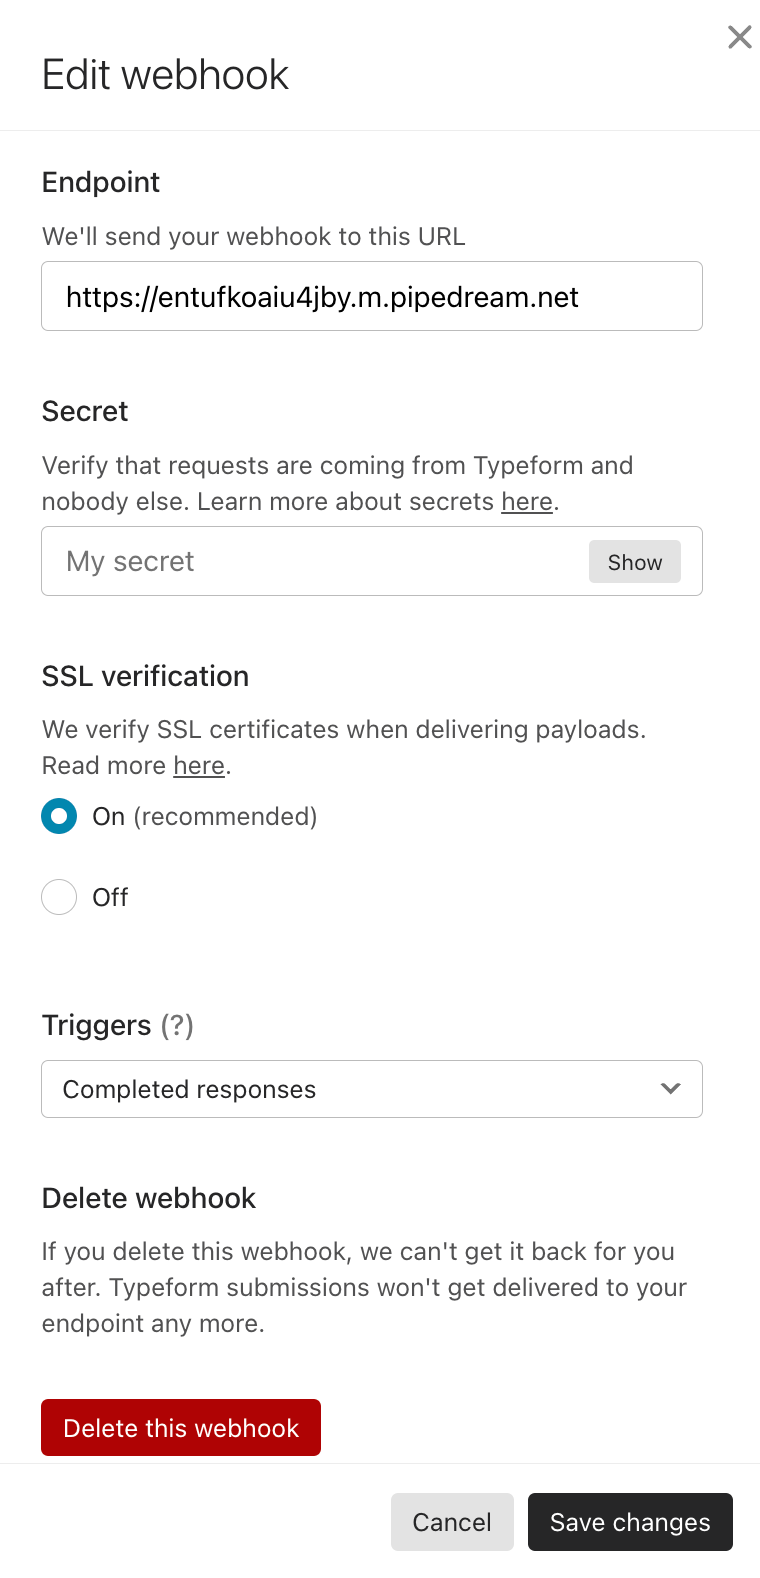Select the On (recommended) SSL verification option
This screenshot has width=760, height=1578.
pyautogui.click(x=59, y=816)
